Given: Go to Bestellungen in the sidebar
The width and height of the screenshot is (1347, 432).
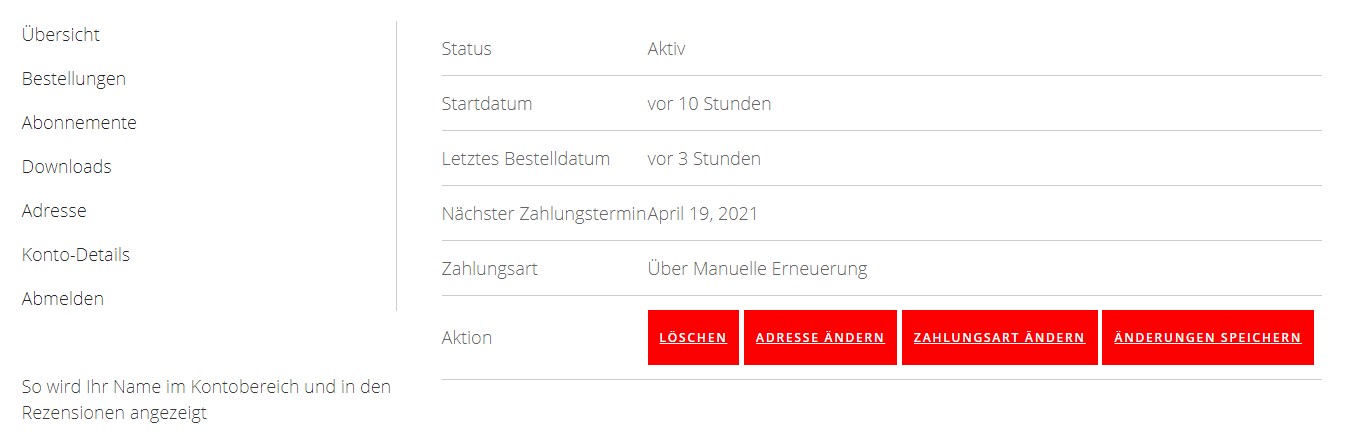Looking at the screenshot, I should (74, 79).
